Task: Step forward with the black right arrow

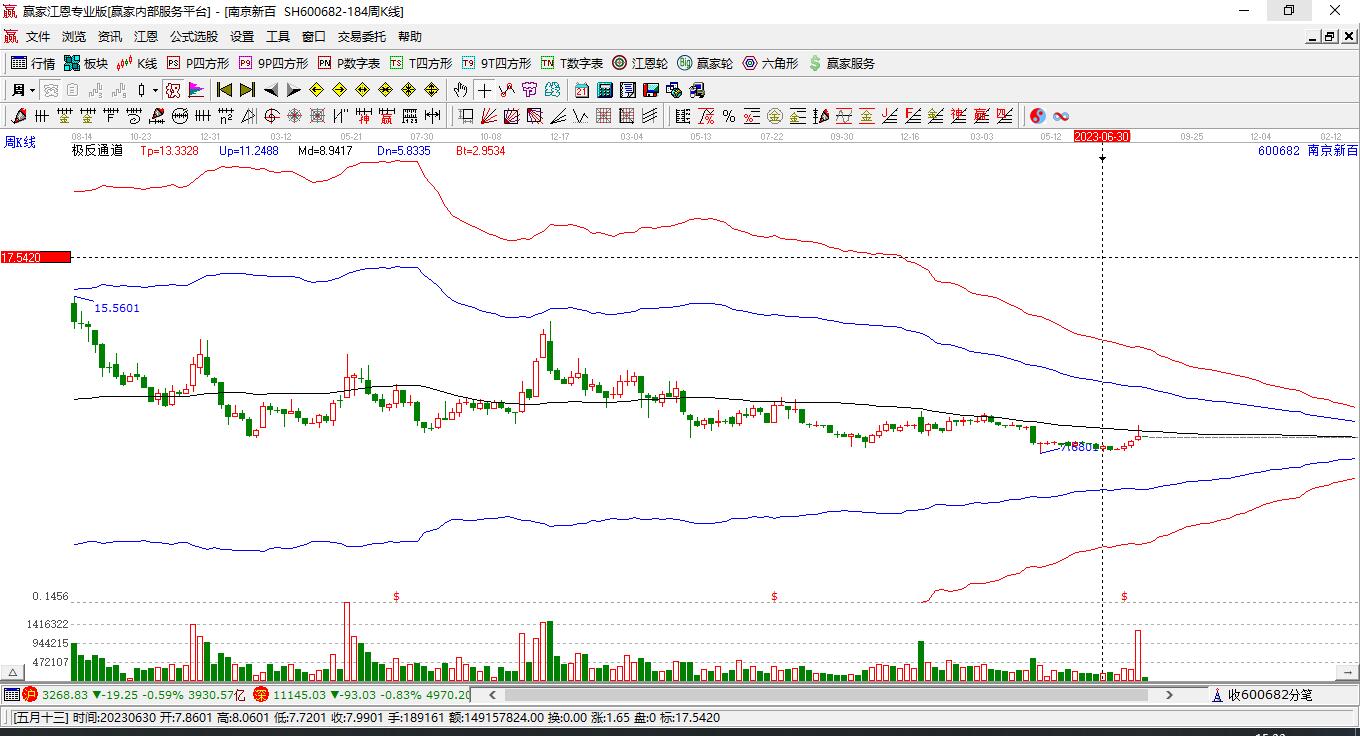Action: click(293, 90)
